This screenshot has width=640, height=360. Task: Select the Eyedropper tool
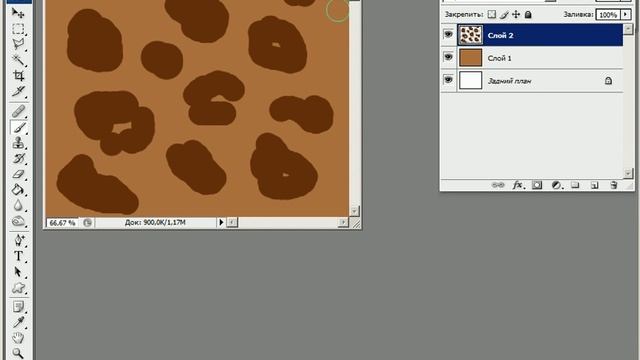[x=18, y=322]
